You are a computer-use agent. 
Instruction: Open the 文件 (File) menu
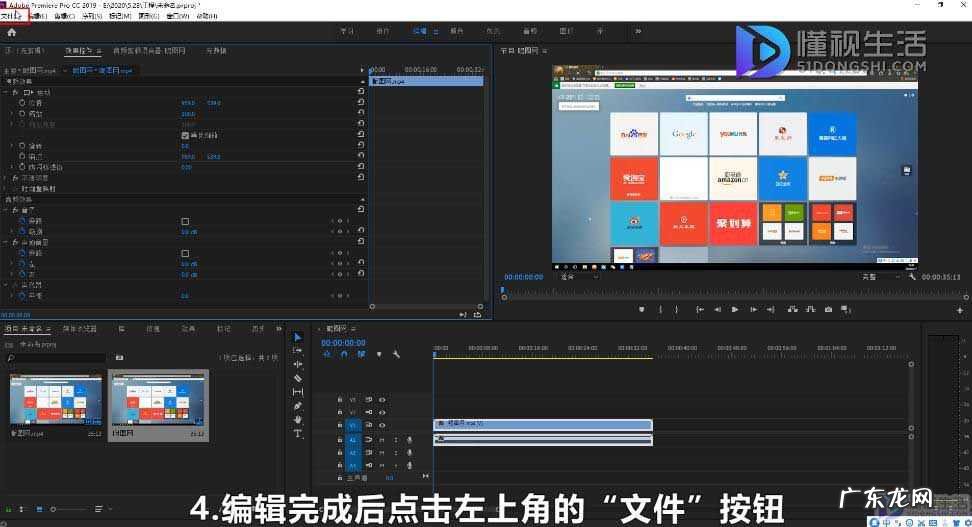tap(11, 16)
